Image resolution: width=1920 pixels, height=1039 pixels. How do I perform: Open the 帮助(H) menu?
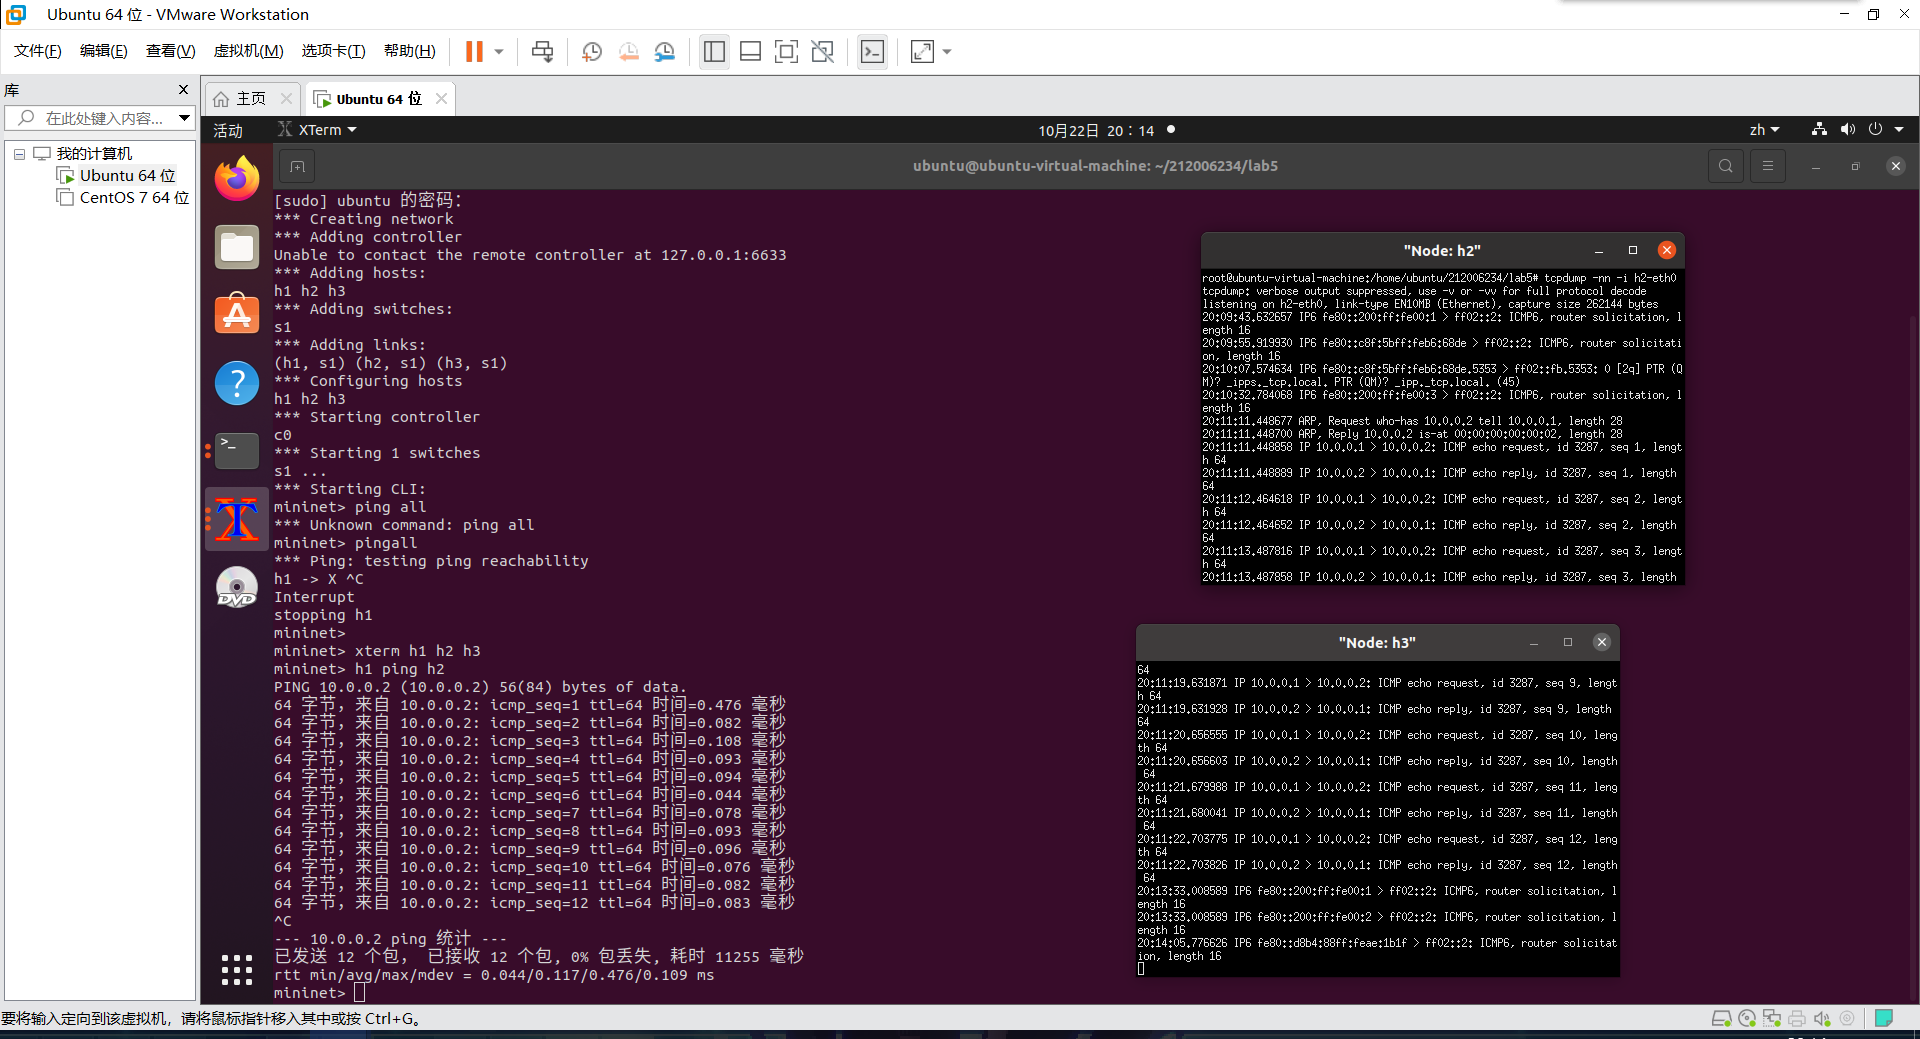(410, 51)
